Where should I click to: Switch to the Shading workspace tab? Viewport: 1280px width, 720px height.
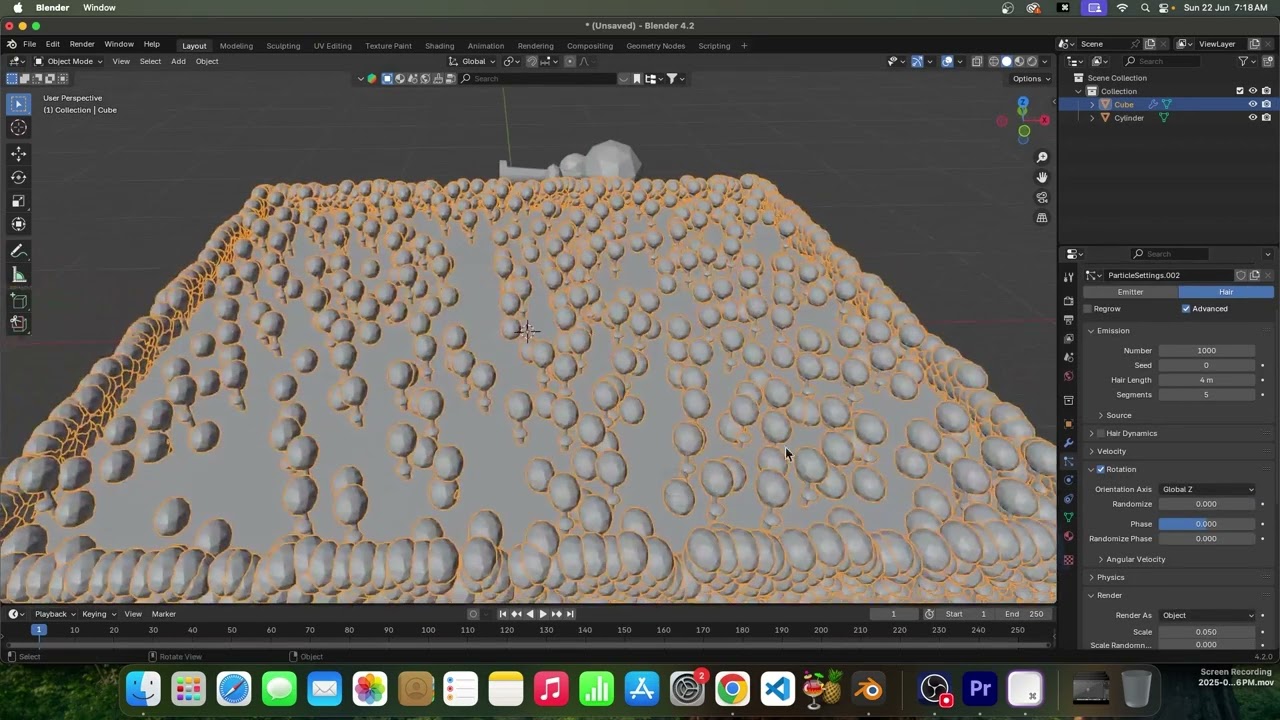coord(439,46)
